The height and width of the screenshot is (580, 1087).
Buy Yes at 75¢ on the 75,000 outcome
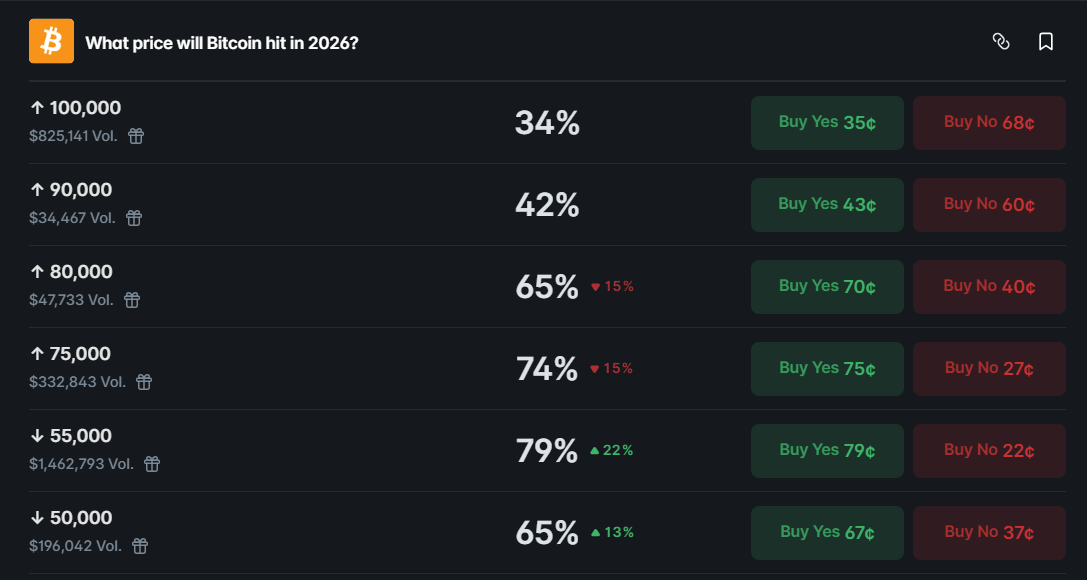[827, 368]
